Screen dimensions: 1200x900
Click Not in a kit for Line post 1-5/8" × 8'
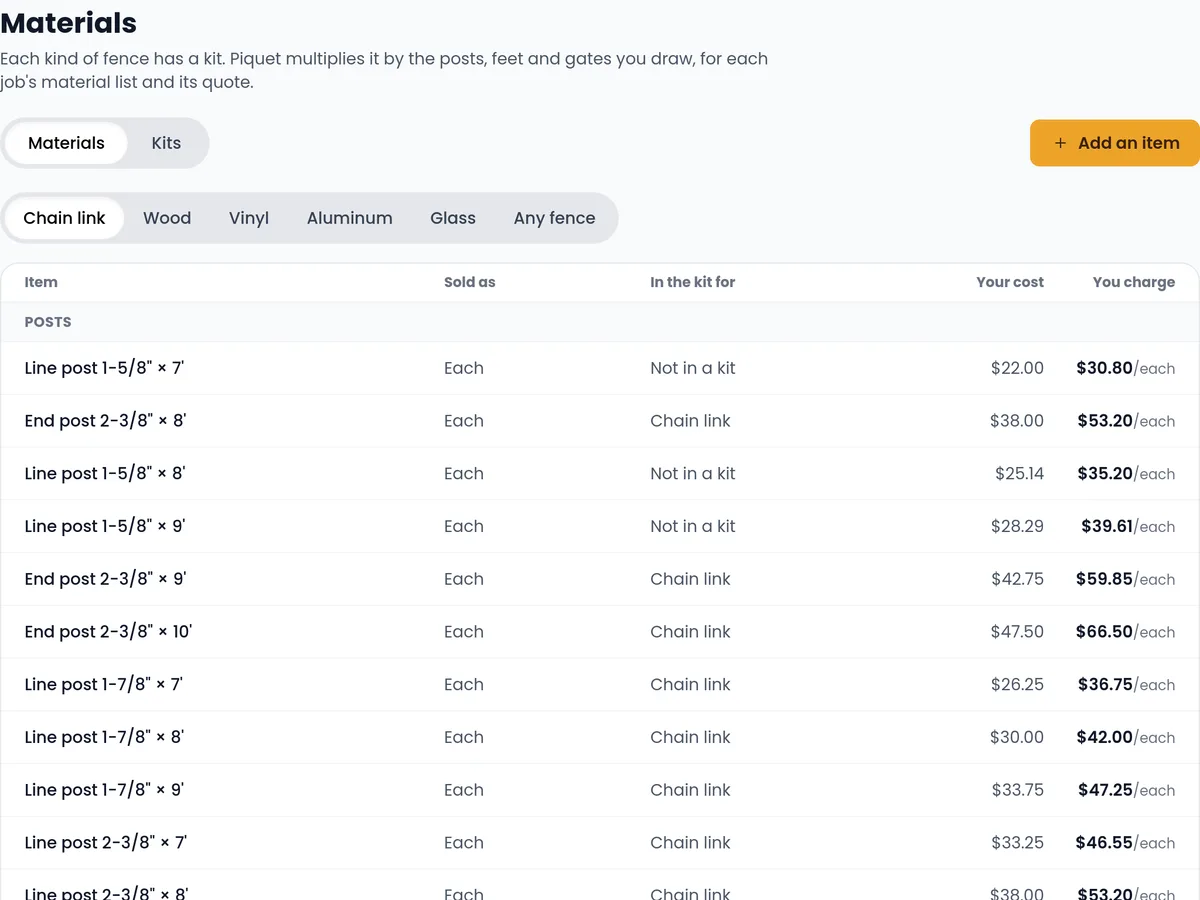692,474
